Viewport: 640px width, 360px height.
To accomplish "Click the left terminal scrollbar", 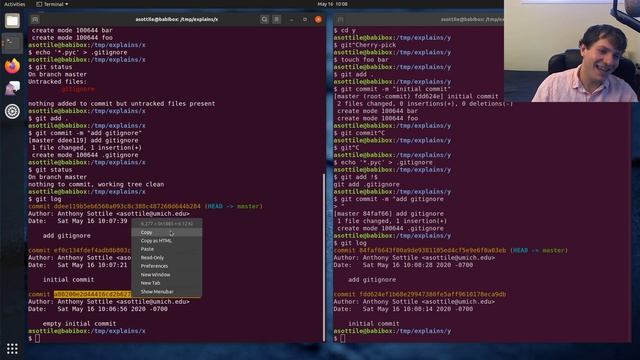I will 324,257.
